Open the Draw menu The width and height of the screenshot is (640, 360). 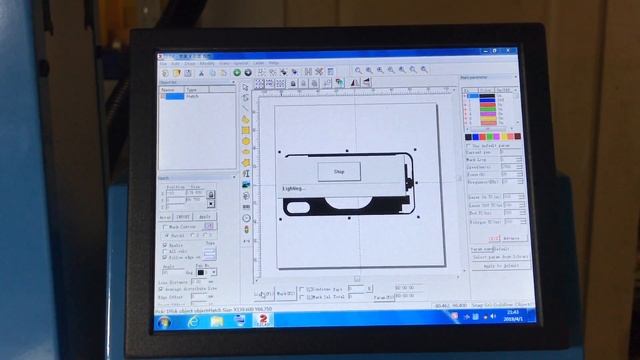click(x=190, y=64)
